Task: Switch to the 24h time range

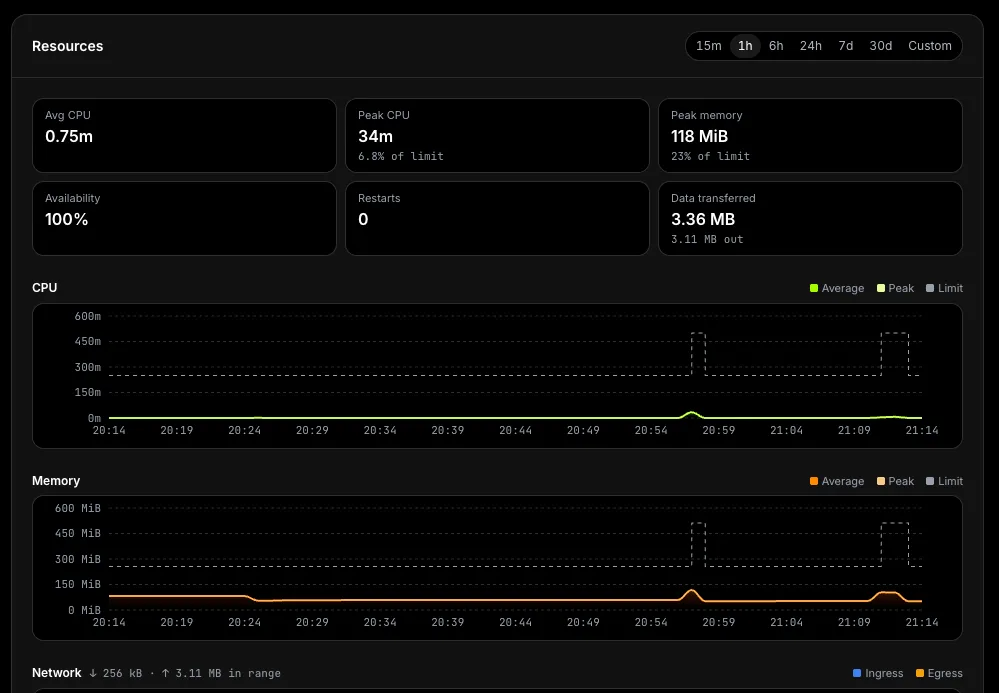Action: (810, 46)
